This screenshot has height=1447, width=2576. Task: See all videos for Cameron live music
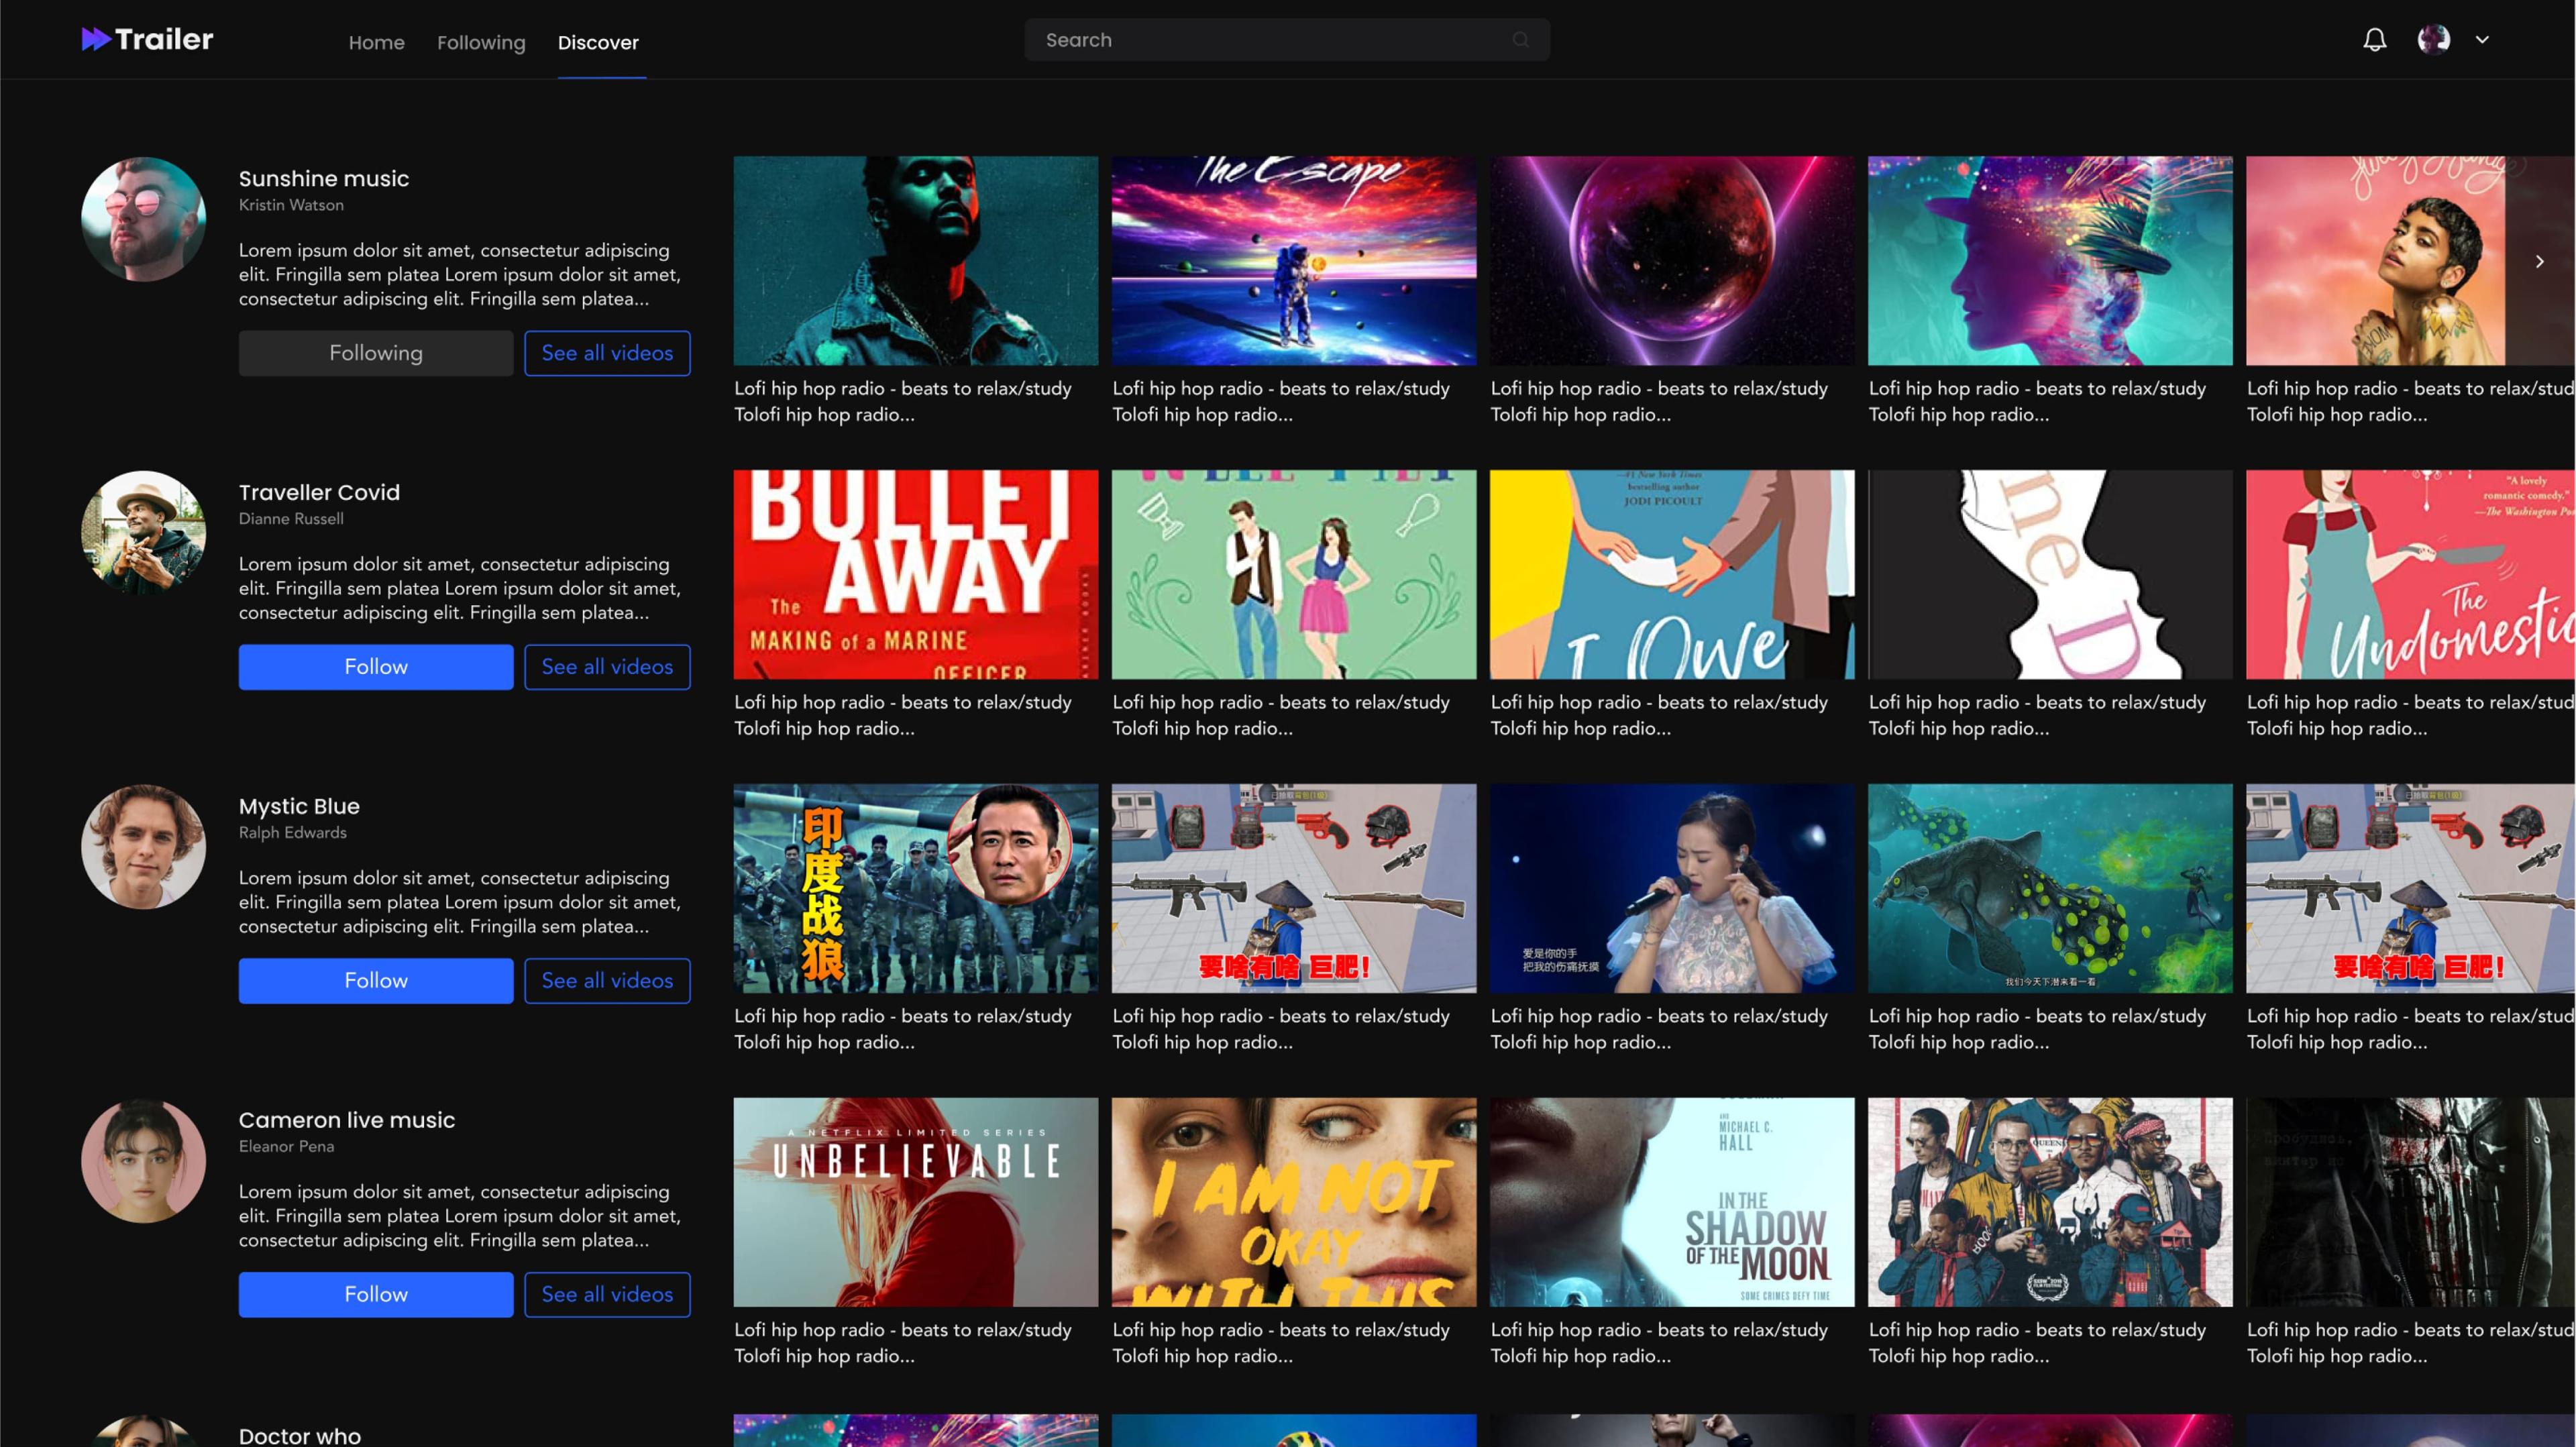click(x=607, y=1295)
